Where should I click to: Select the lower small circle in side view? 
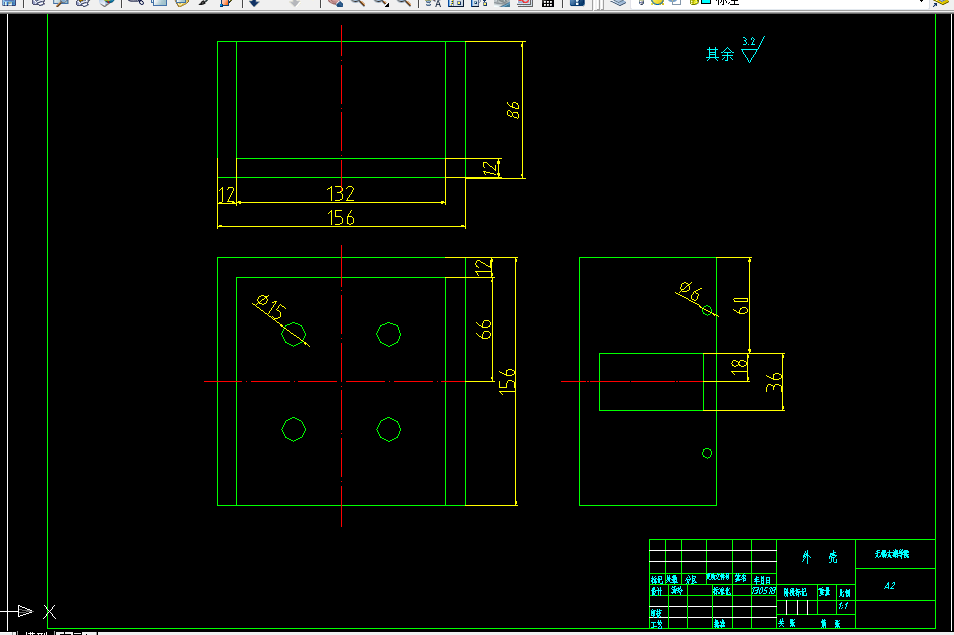(707, 453)
